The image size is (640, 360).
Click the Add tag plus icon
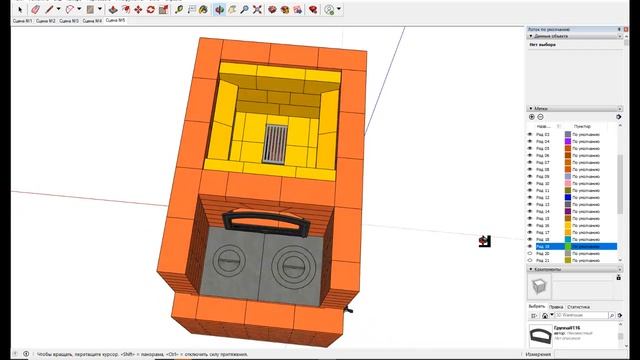[x=531, y=117]
